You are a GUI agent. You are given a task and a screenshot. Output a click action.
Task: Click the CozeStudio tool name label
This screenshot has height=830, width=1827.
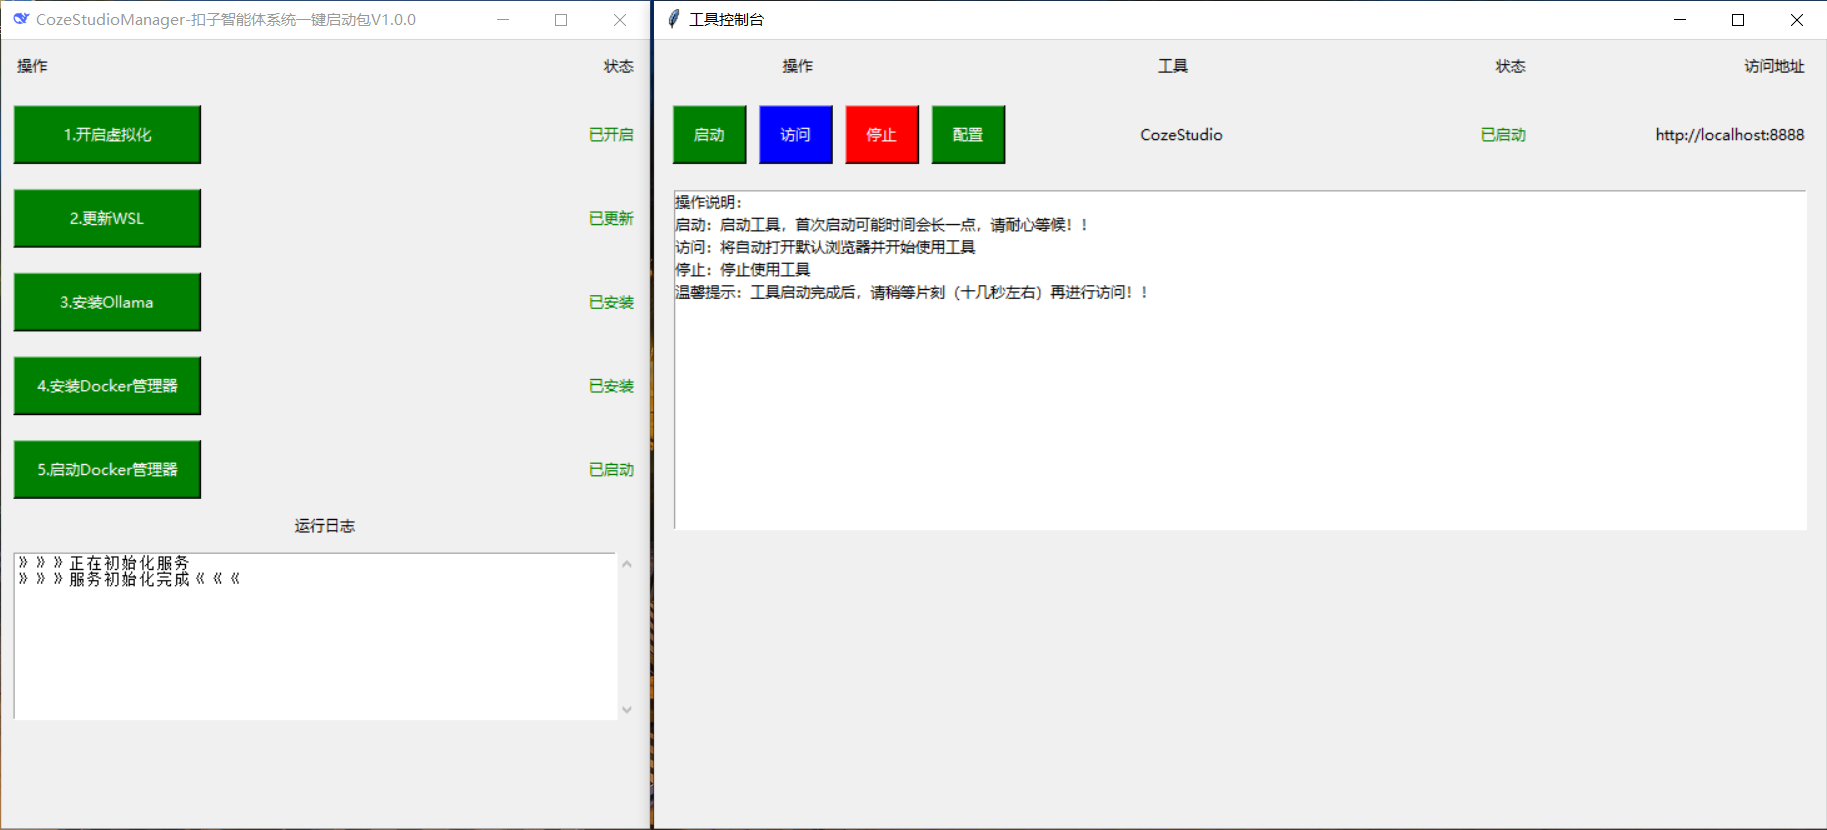pyautogui.click(x=1181, y=134)
